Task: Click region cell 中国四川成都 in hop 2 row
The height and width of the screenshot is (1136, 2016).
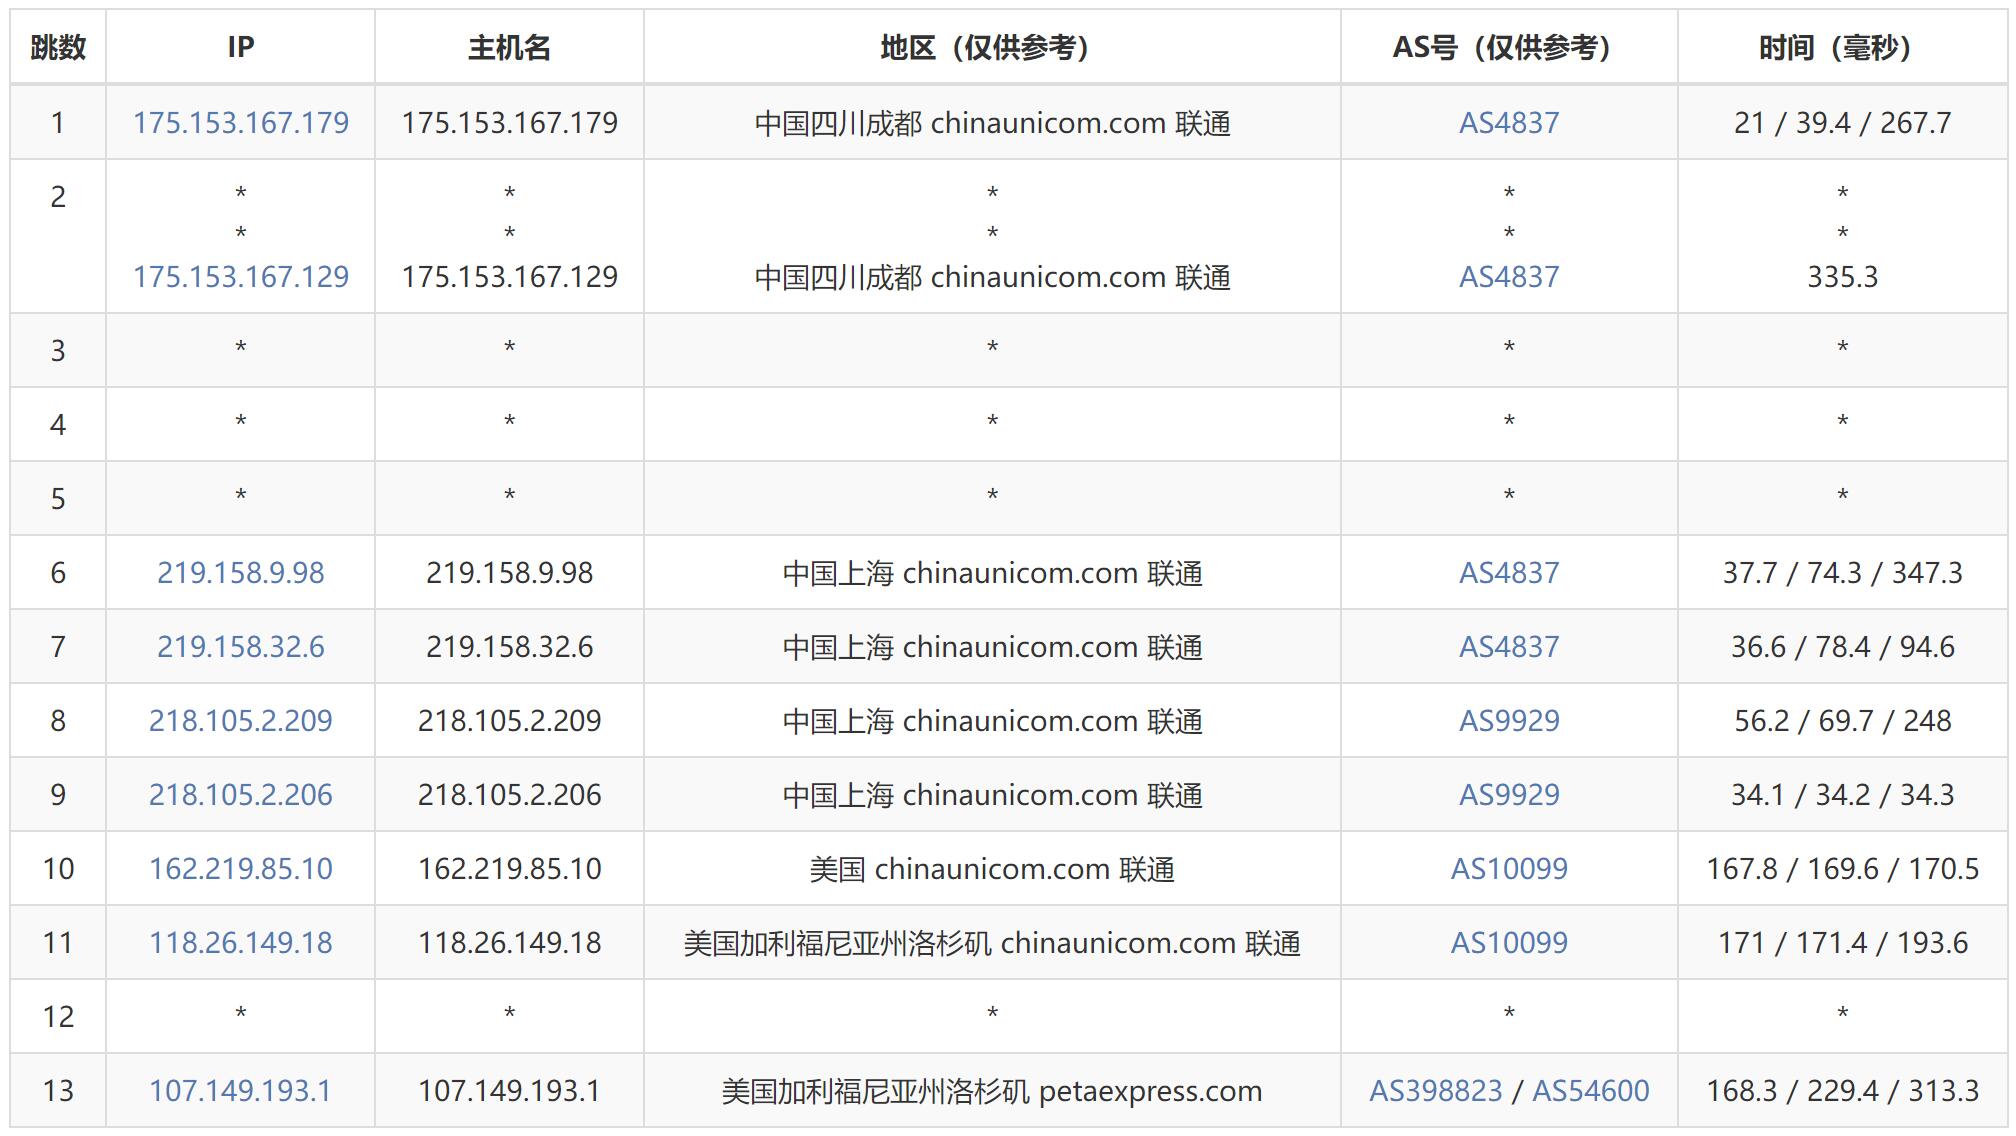Action: click(x=992, y=277)
